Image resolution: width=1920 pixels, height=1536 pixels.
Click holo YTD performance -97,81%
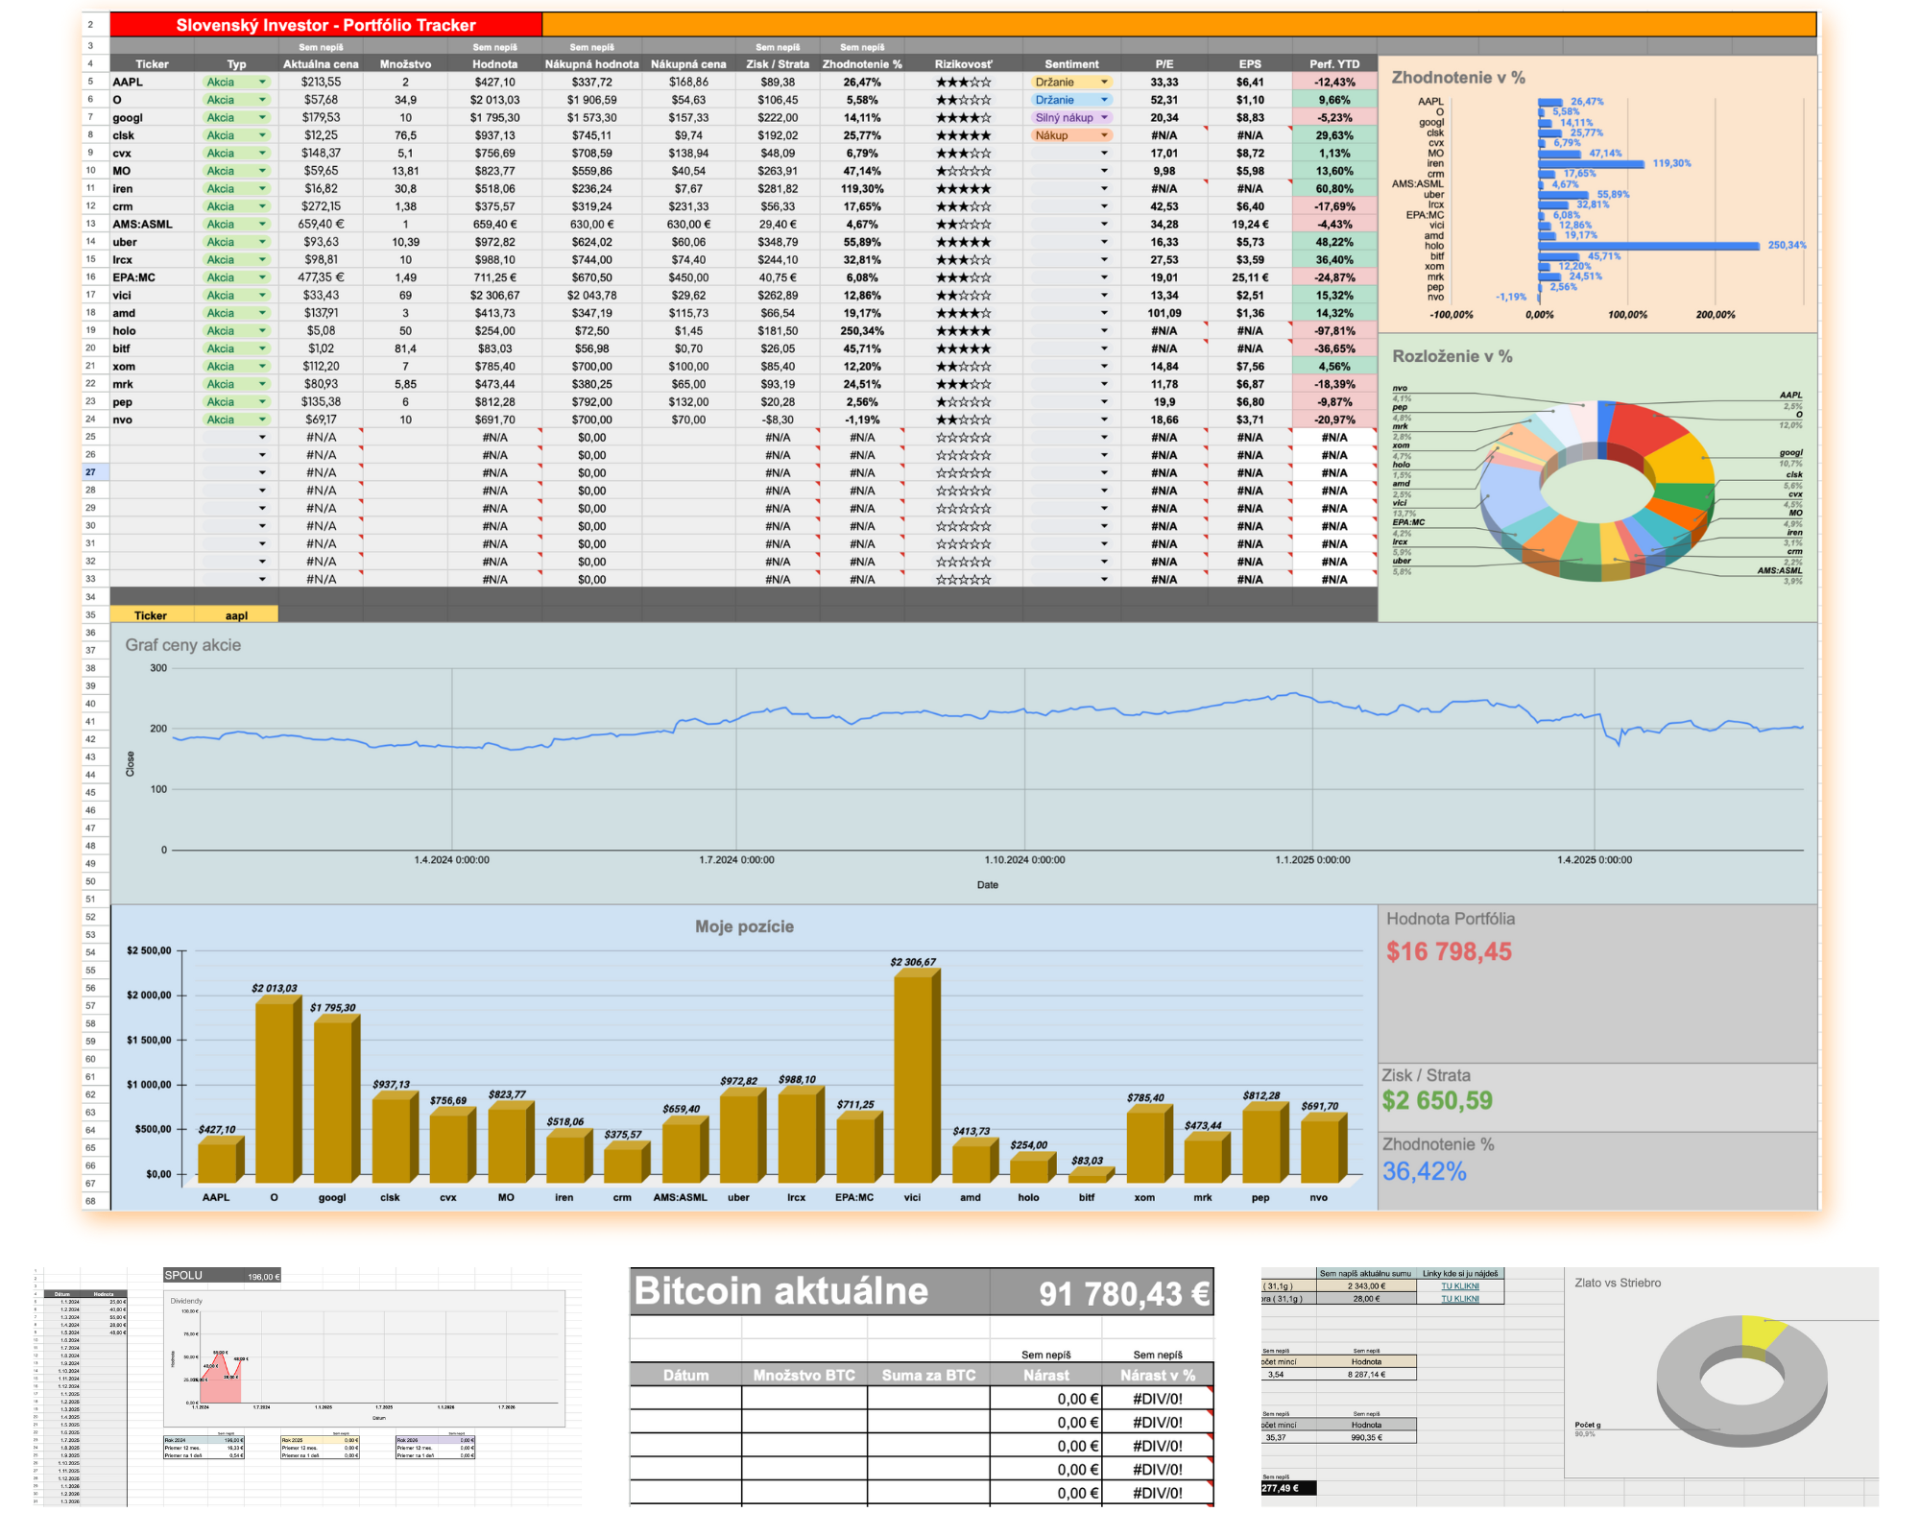1334,331
